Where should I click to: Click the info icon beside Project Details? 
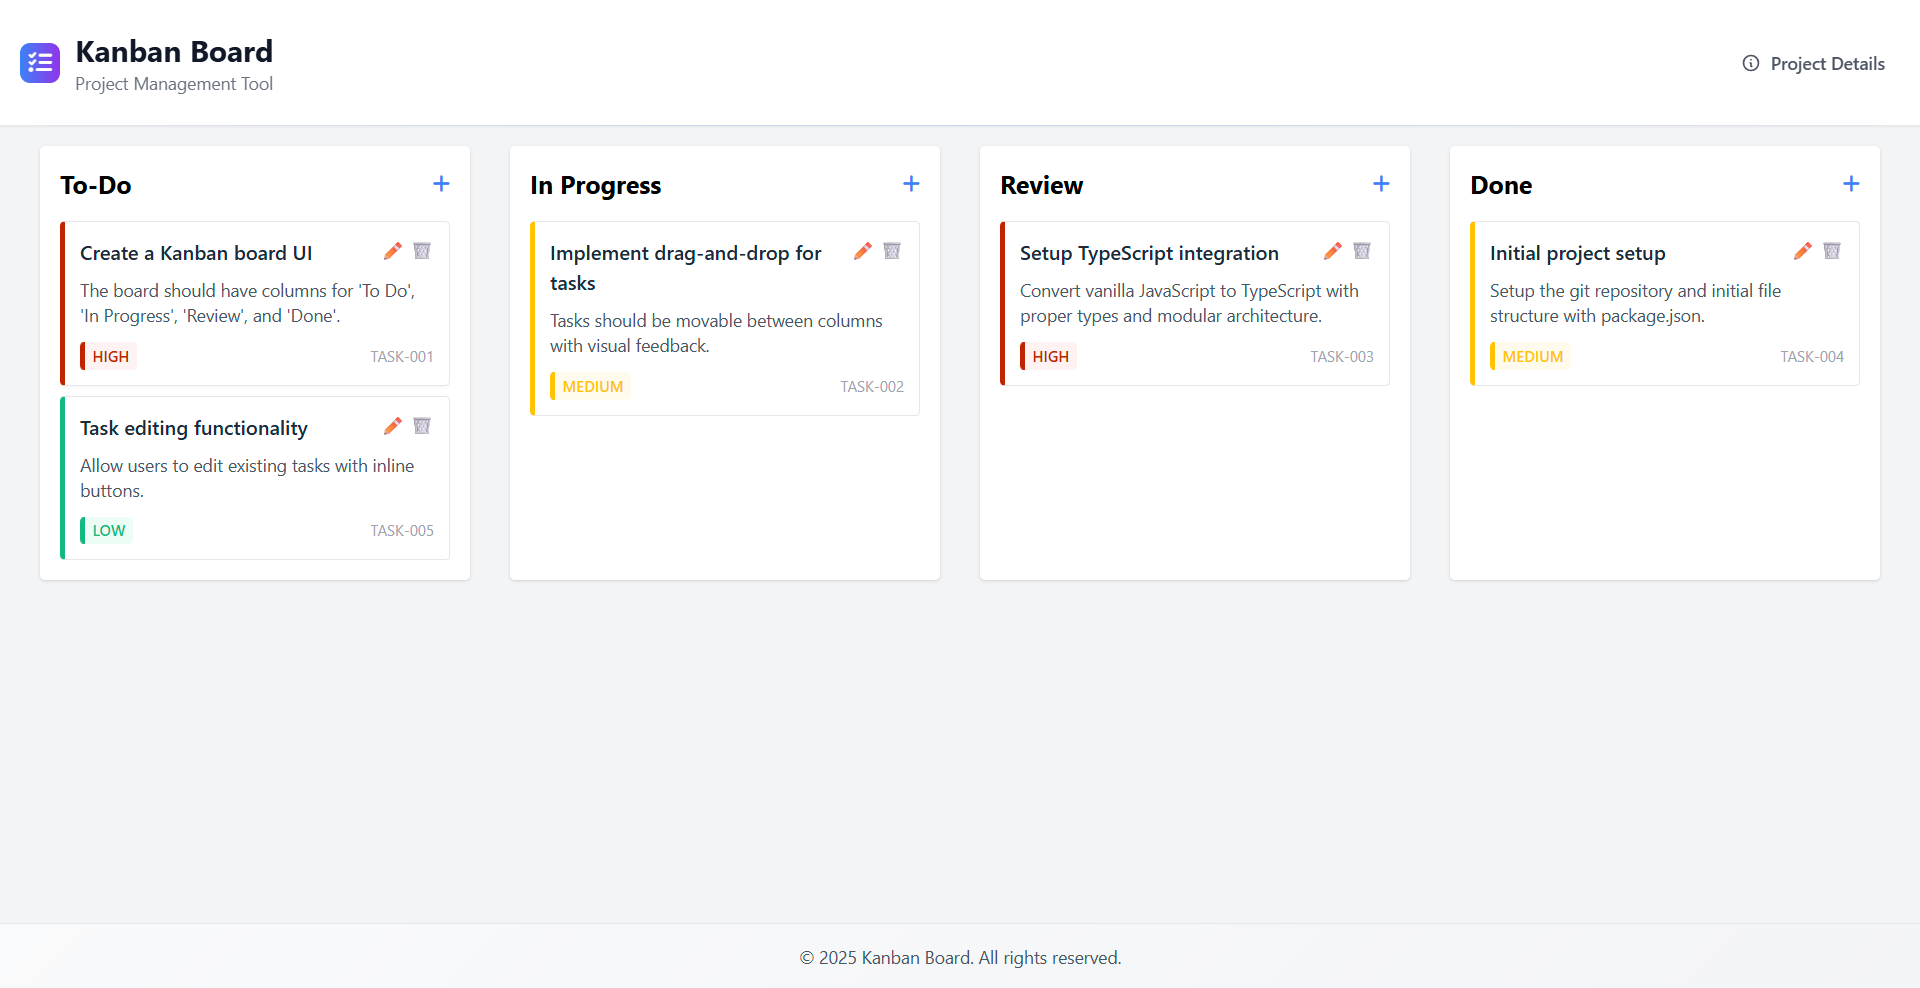pyautogui.click(x=1751, y=63)
